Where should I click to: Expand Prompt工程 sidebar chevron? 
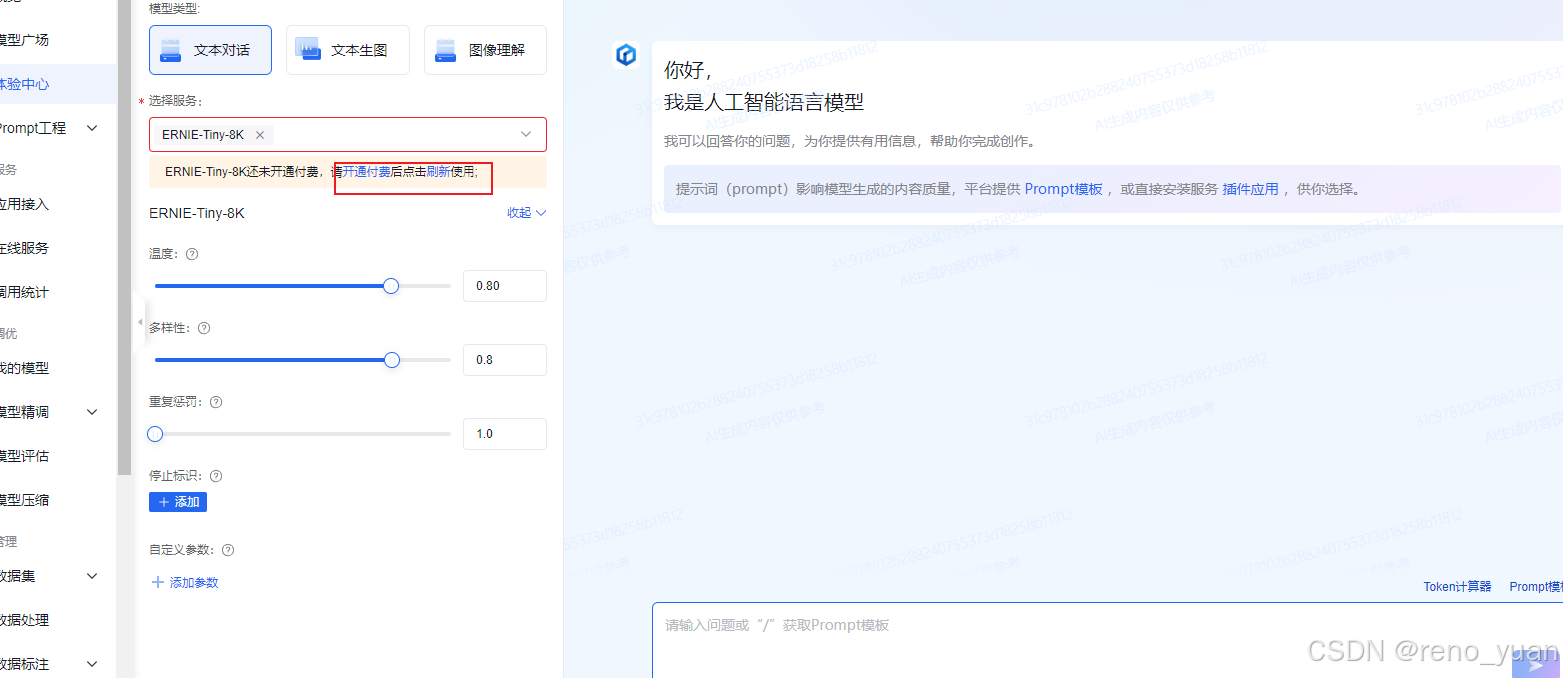pyautogui.click(x=92, y=128)
